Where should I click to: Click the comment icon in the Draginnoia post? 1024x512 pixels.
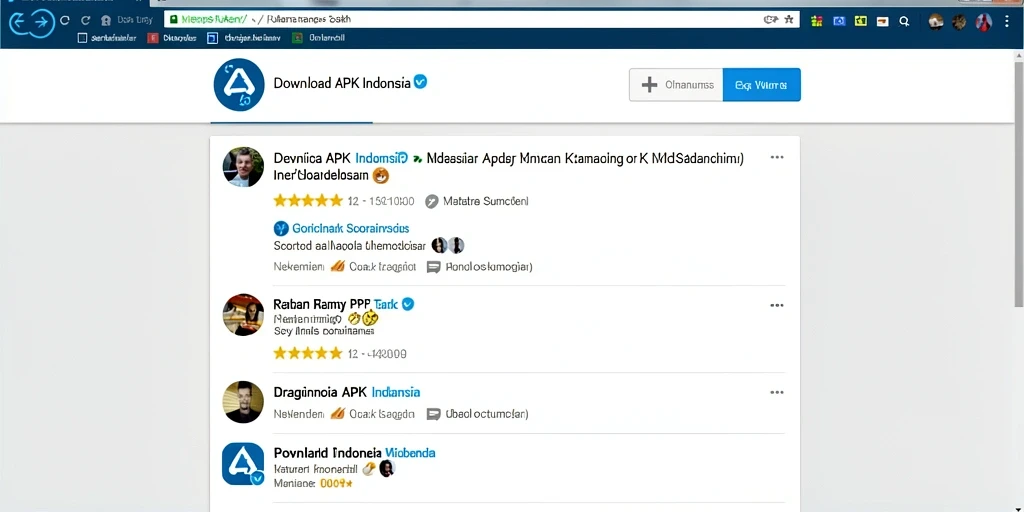pyautogui.click(x=434, y=414)
